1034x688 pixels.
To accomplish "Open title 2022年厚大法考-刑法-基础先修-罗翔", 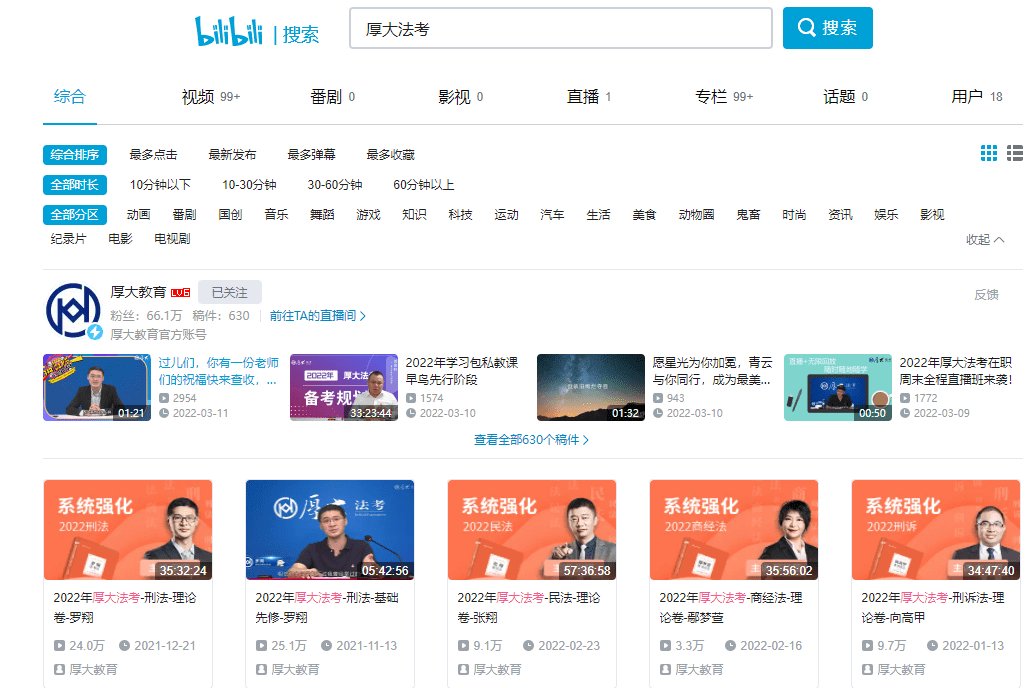I will 327,608.
